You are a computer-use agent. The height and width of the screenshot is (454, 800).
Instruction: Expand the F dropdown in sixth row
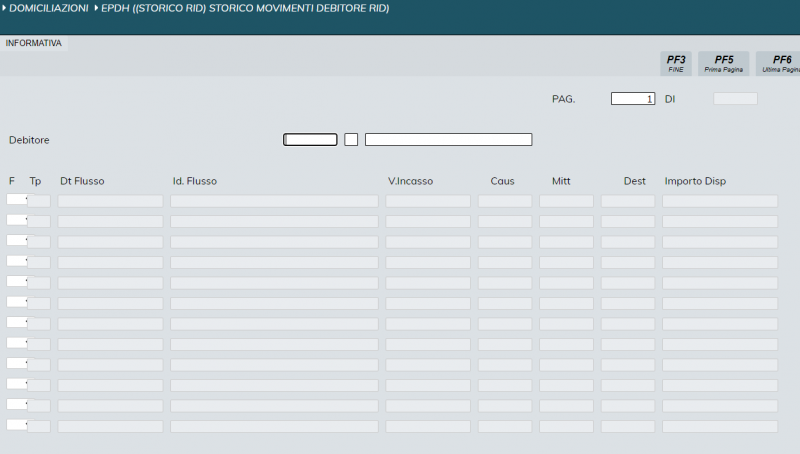pos(17,302)
